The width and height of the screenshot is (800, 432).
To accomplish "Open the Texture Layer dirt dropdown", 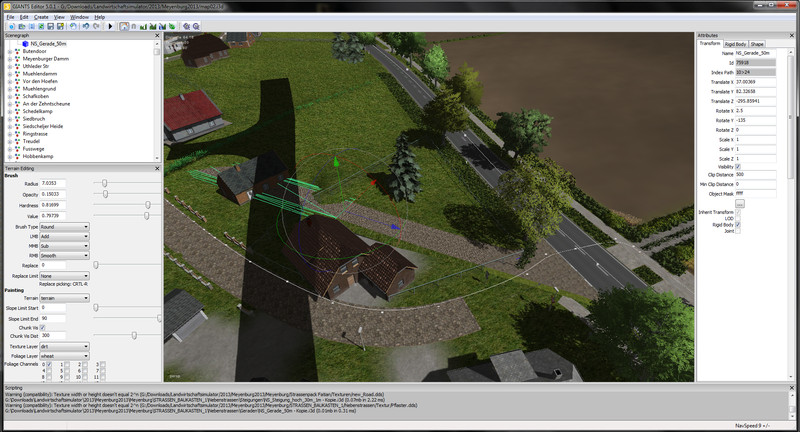I will (x=64, y=346).
